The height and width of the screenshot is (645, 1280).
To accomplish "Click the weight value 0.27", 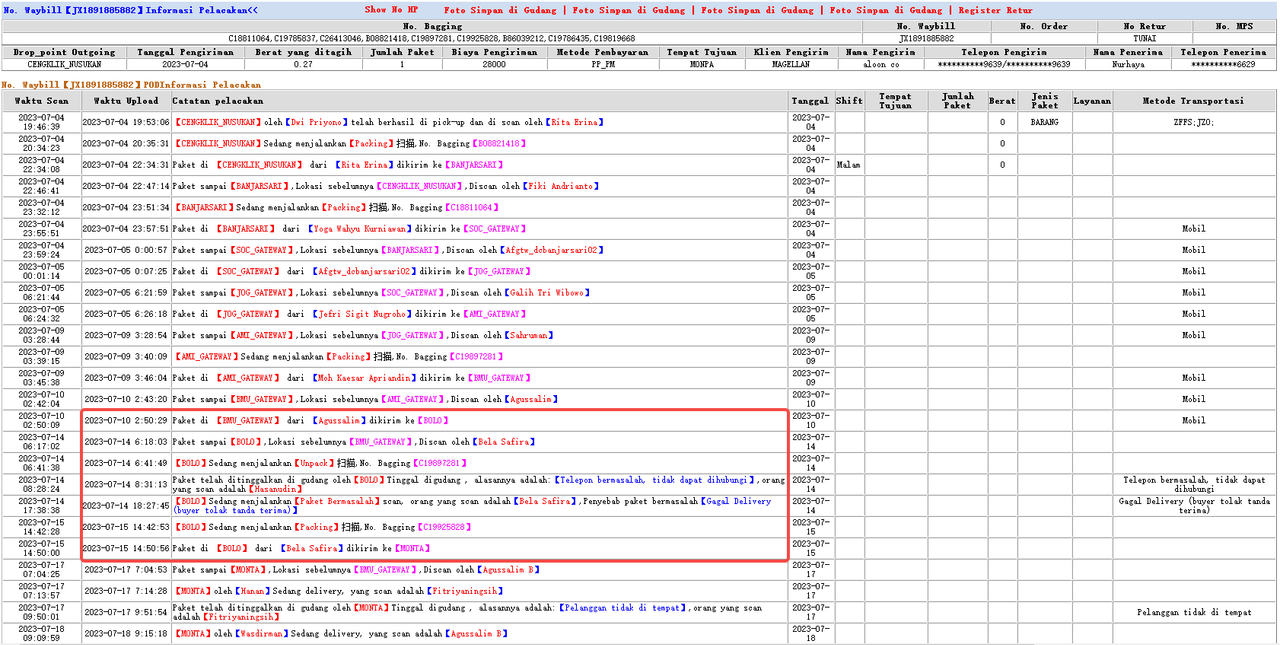I will [x=302, y=64].
